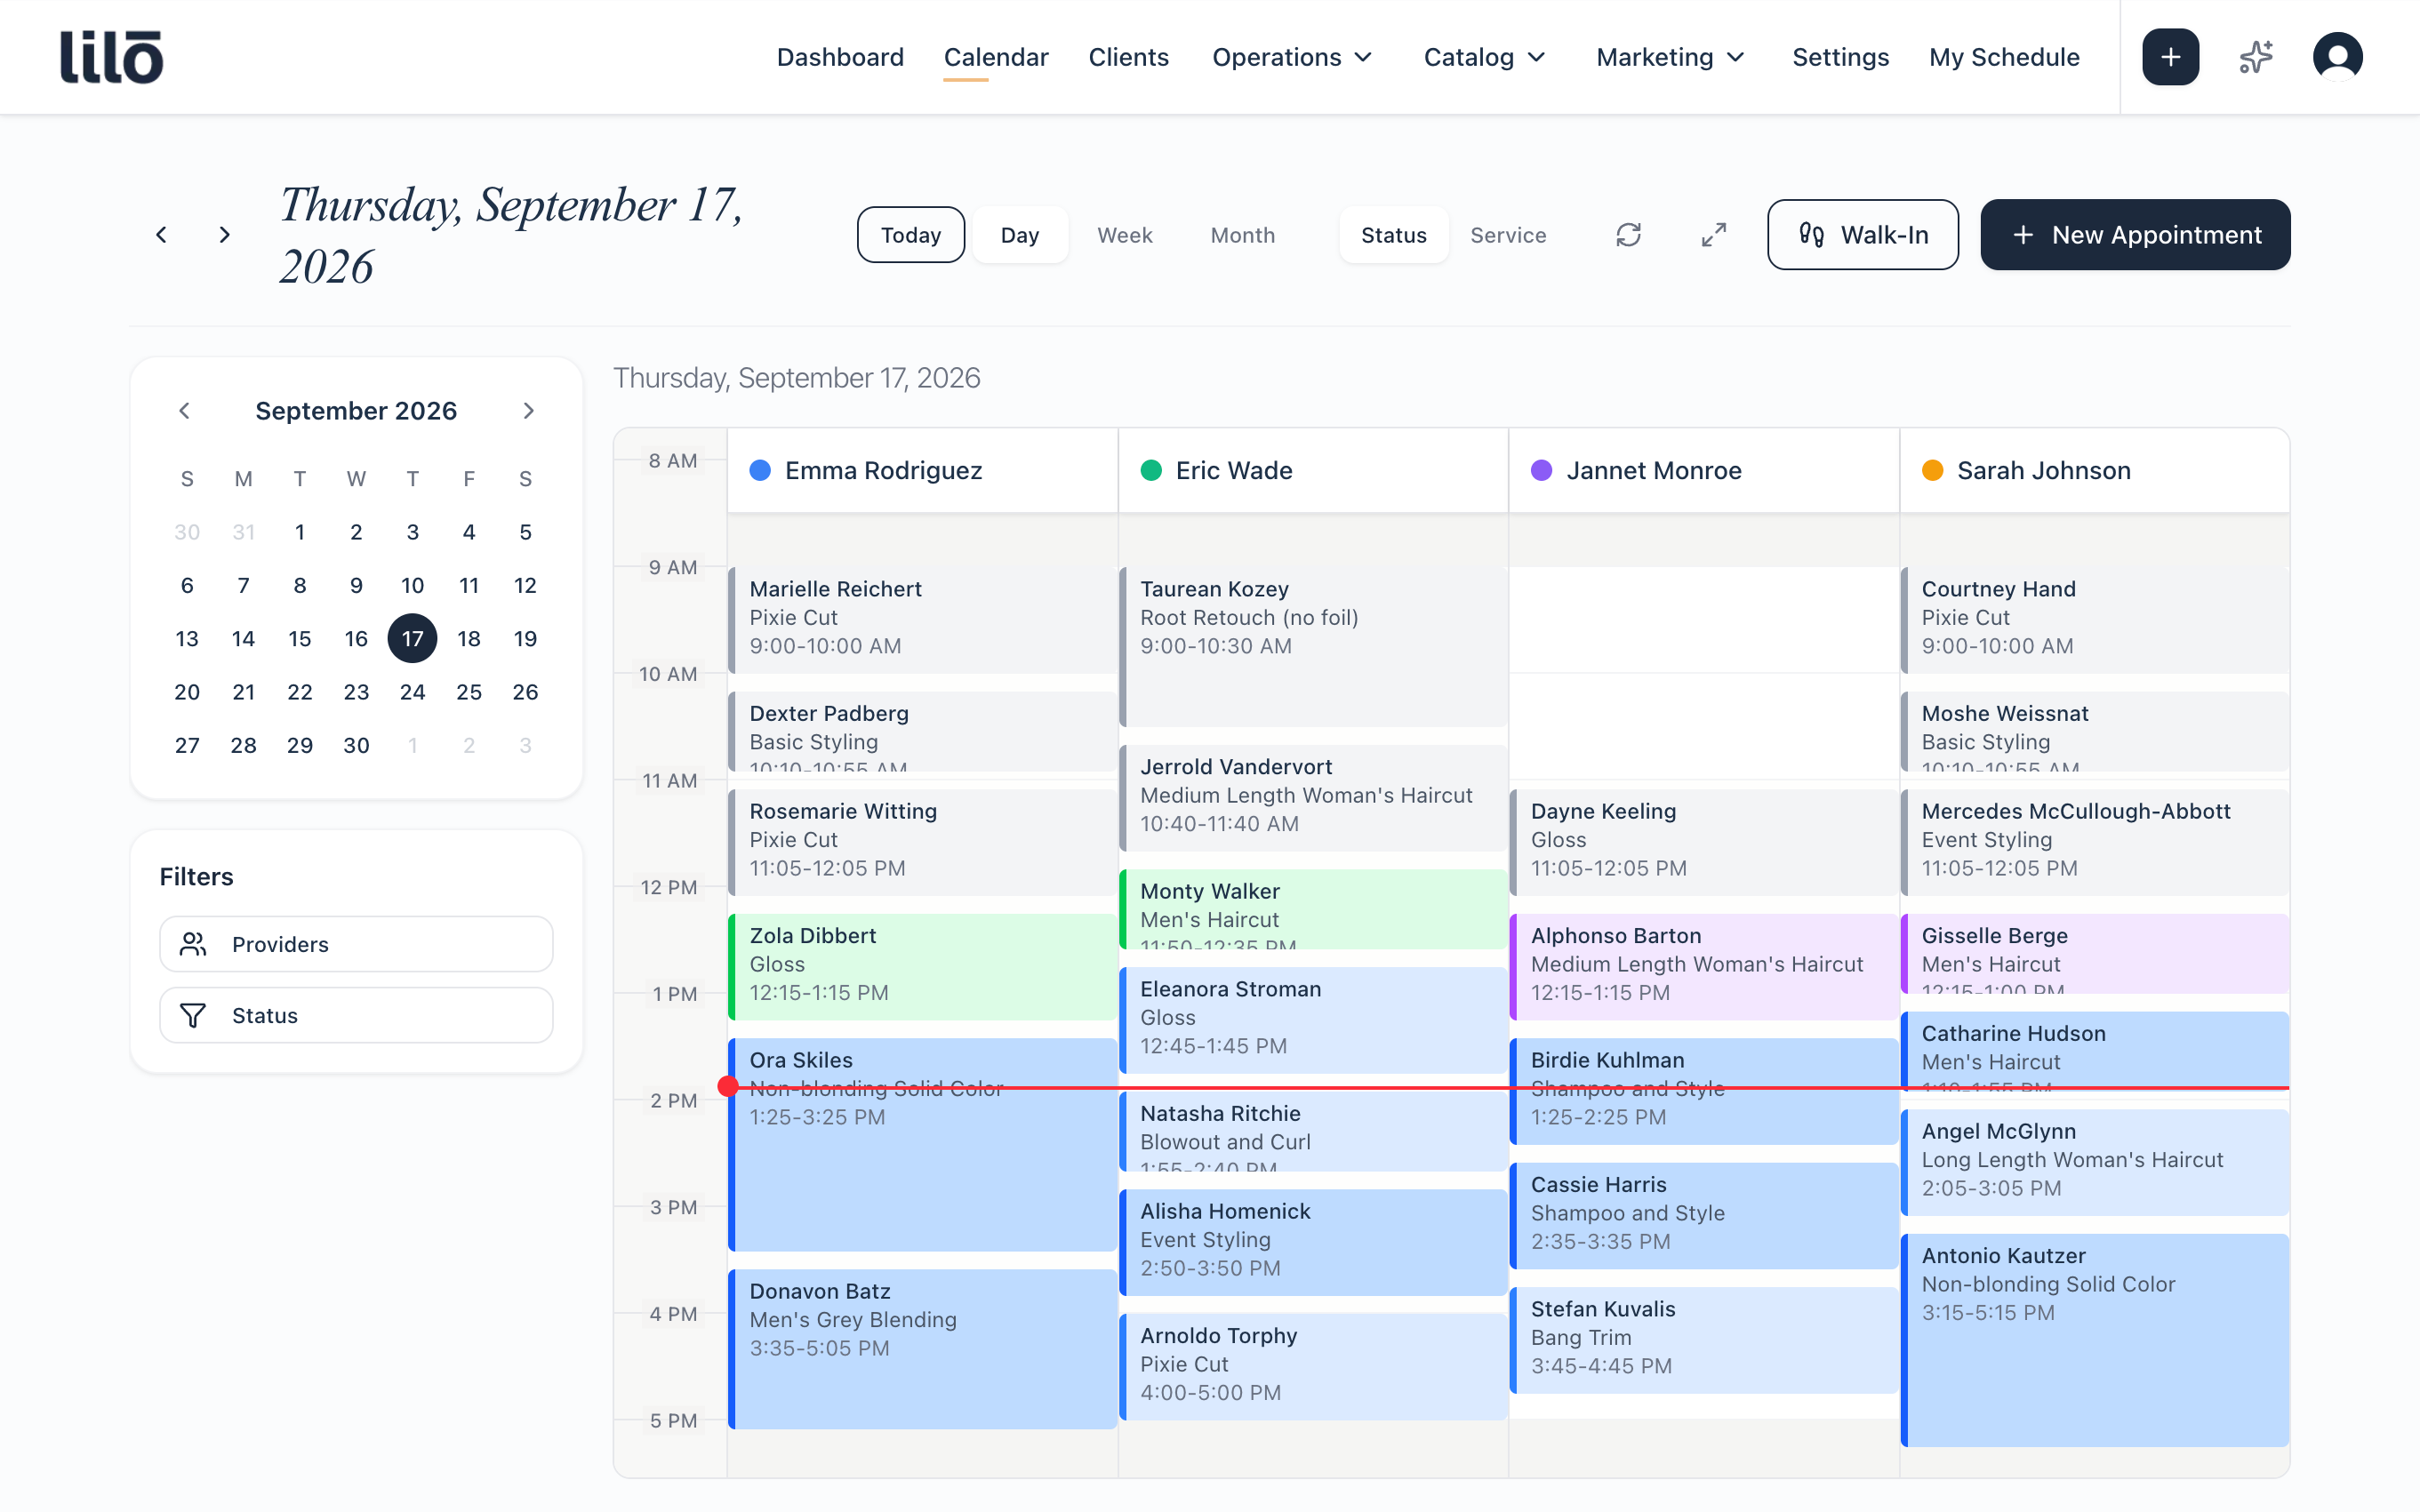Click the dark plus quick-add button

[x=2170, y=57]
